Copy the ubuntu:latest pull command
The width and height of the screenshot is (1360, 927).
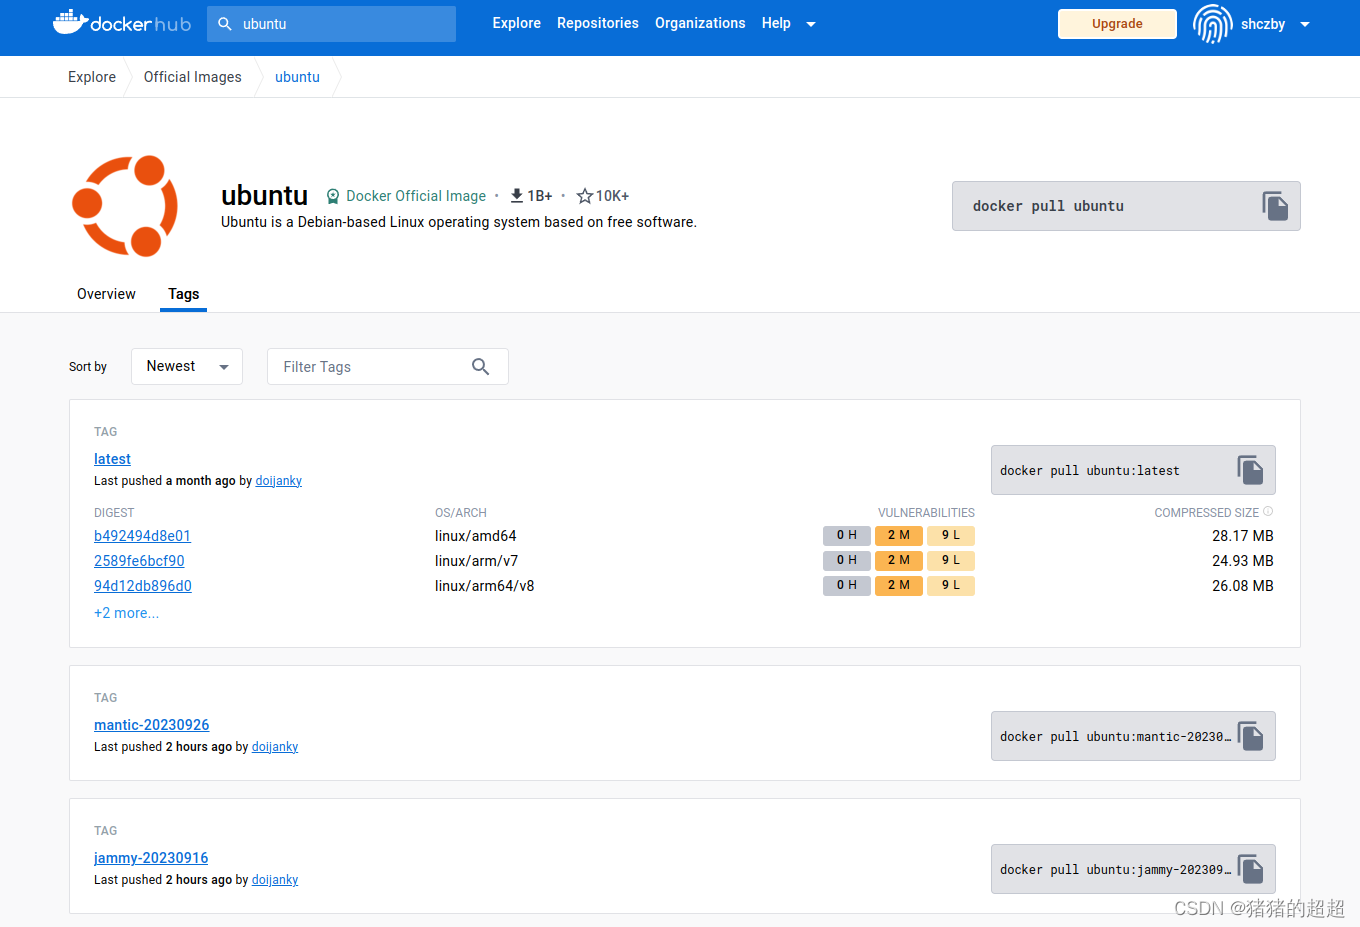1250,469
